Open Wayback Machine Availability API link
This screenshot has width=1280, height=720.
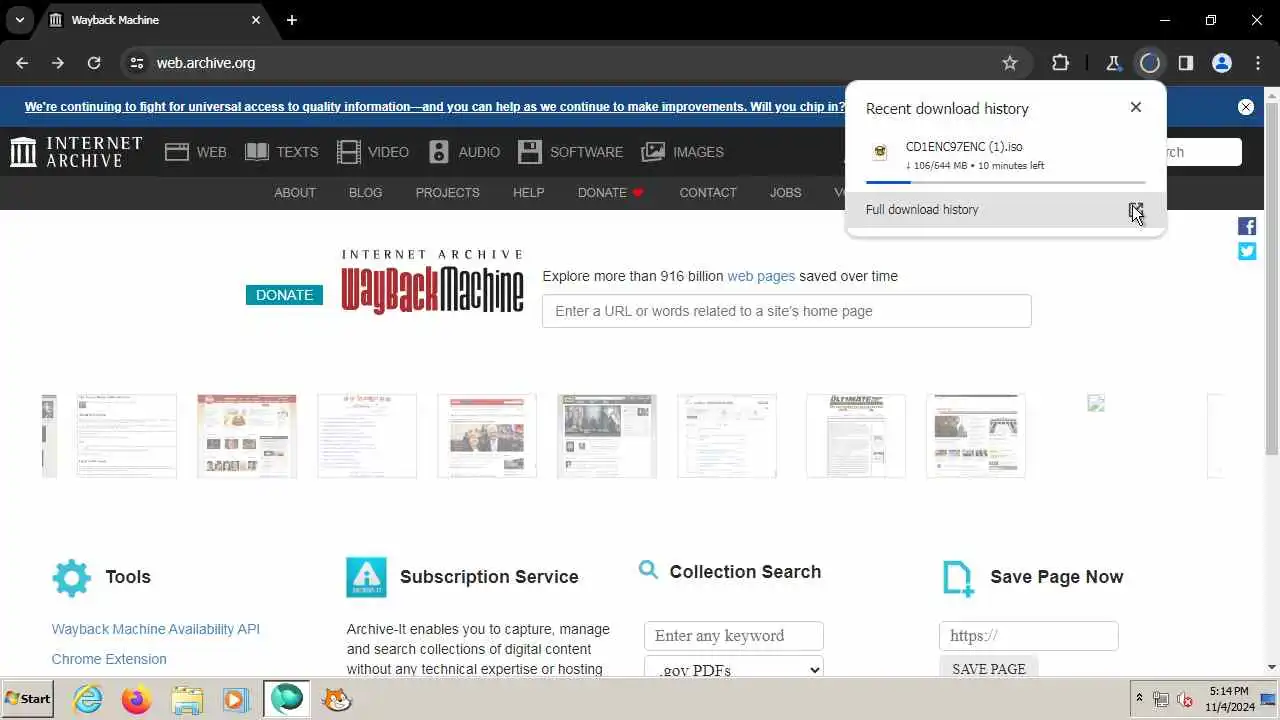pyautogui.click(x=156, y=629)
